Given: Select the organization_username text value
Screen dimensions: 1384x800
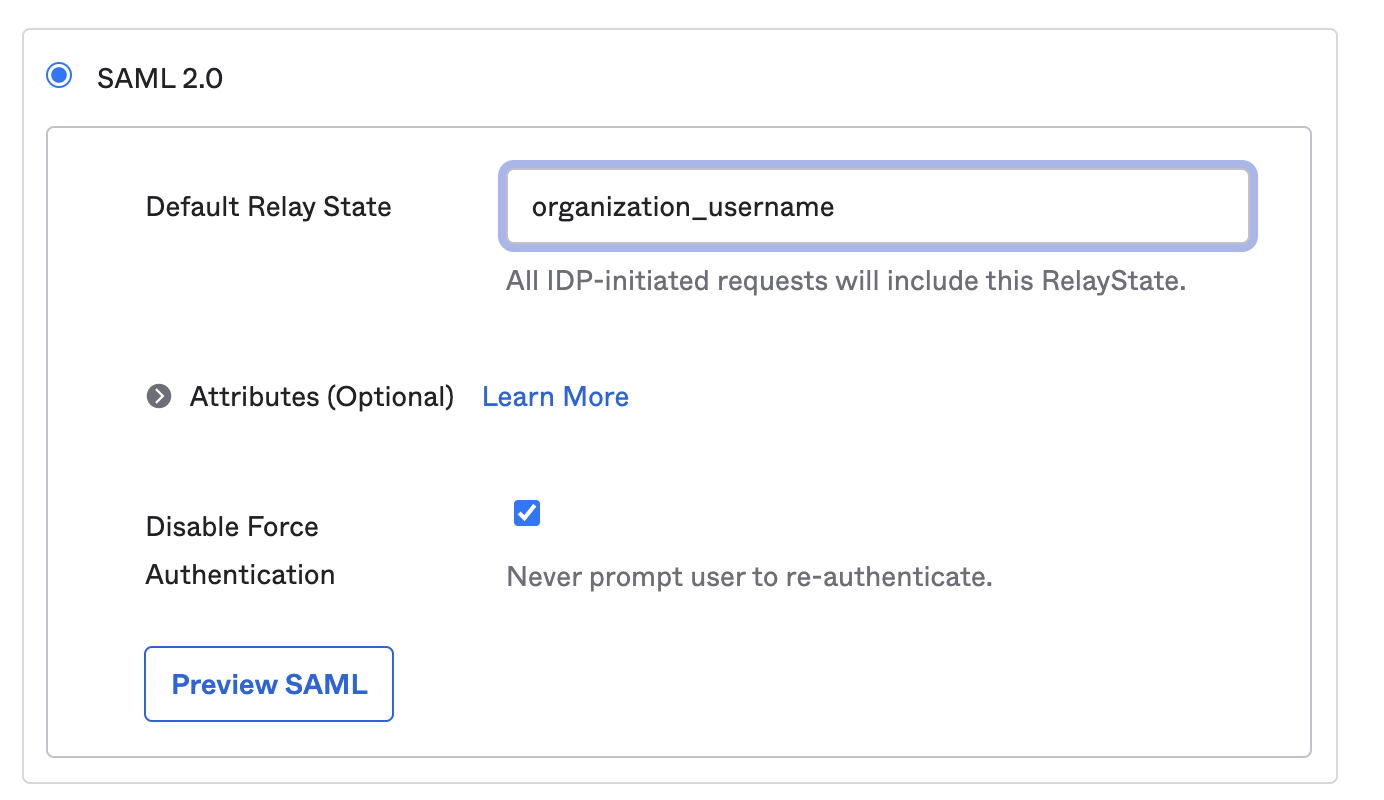Looking at the screenshot, I should tap(683, 207).
